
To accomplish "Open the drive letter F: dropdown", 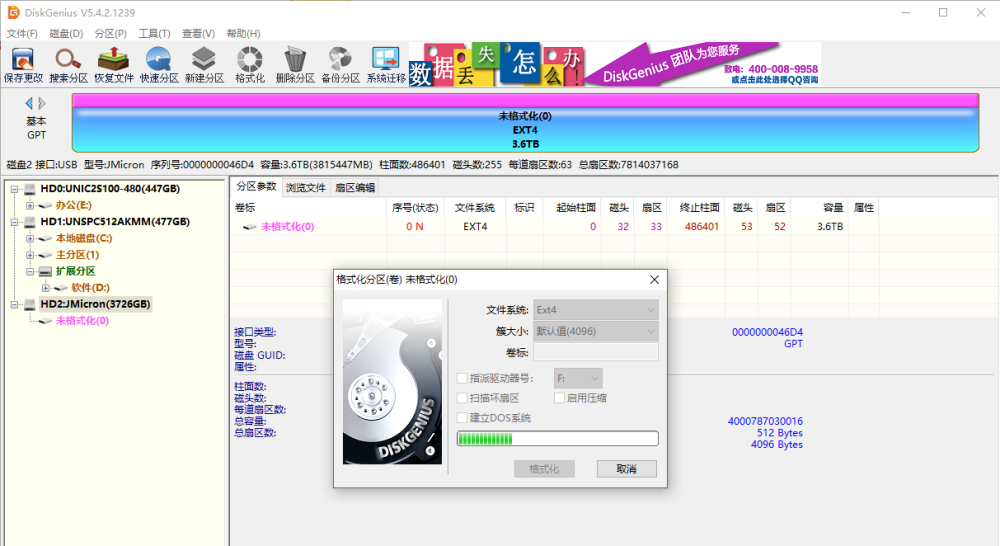I will (x=578, y=378).
